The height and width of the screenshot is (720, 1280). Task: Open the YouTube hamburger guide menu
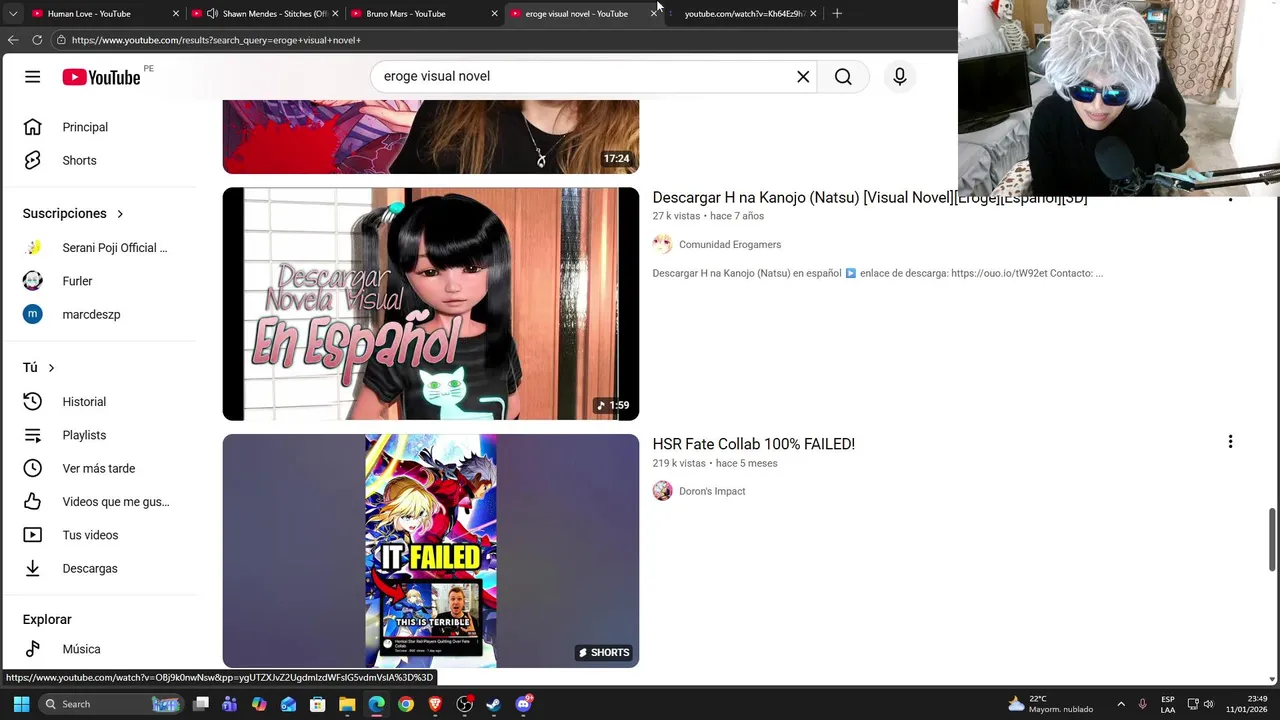tap(33, 77)
